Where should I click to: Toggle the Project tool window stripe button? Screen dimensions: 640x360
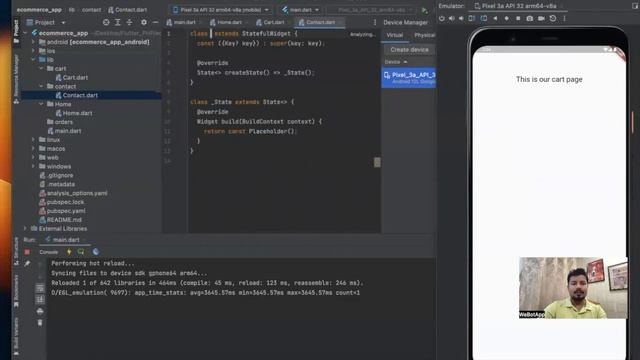point(16,31)
